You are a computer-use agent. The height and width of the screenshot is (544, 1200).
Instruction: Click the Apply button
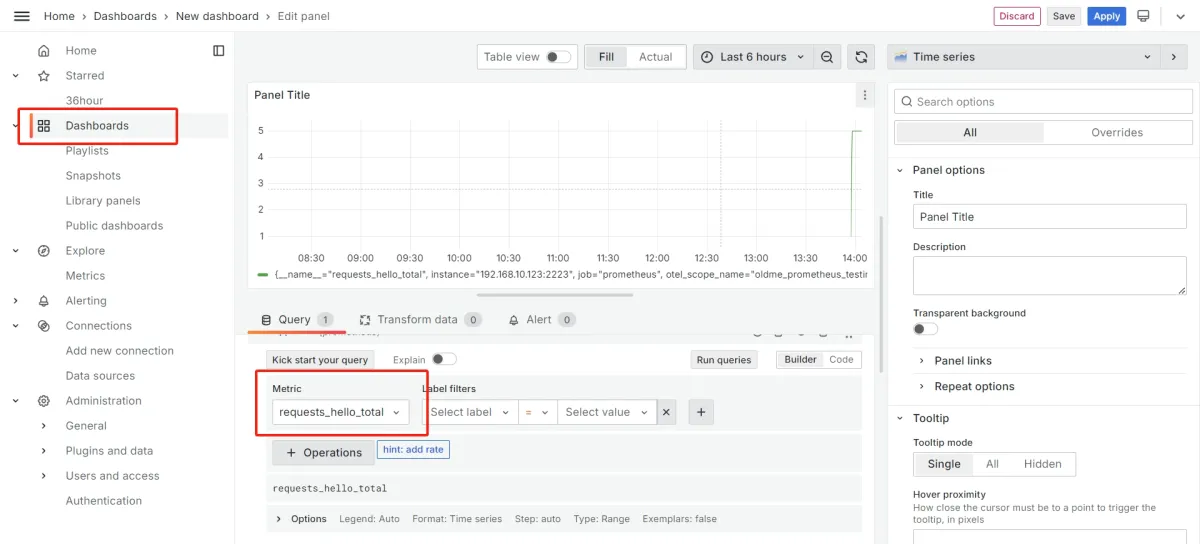tap(1107, 16)
